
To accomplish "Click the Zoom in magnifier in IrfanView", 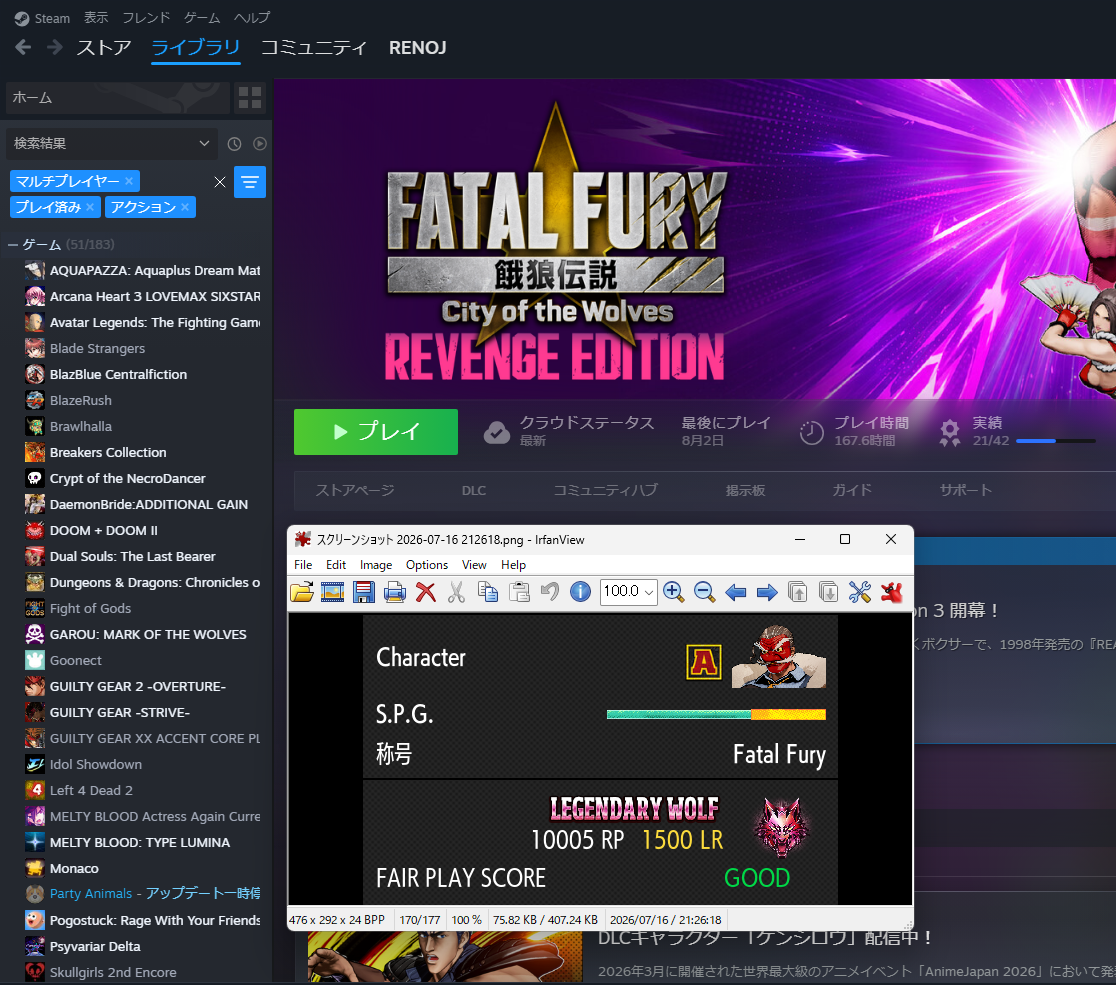I will pyautogui.click(x=673, y=591).
